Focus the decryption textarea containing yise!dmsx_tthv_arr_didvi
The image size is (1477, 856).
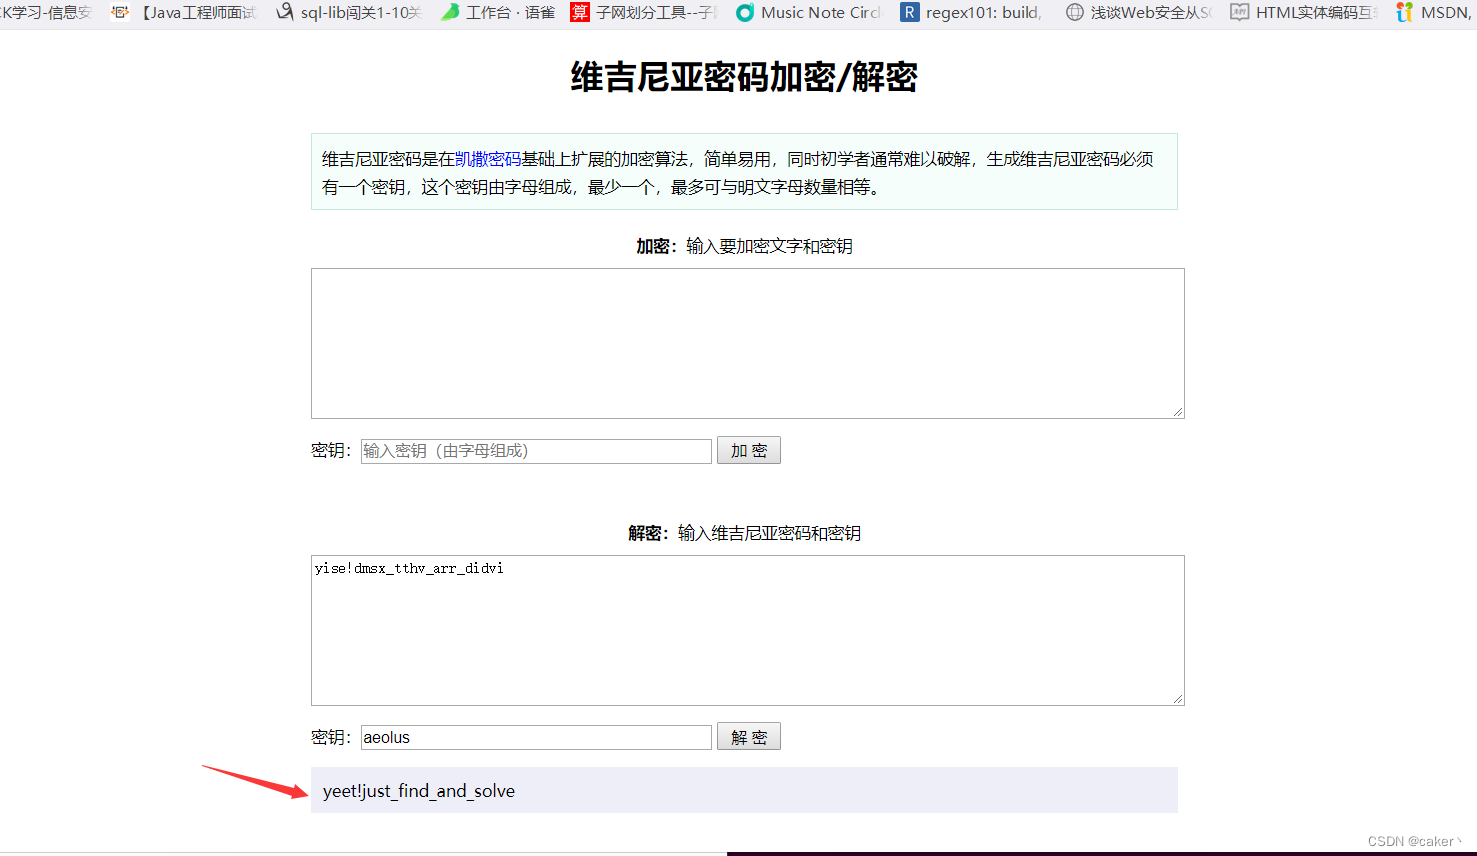point(748,630)
